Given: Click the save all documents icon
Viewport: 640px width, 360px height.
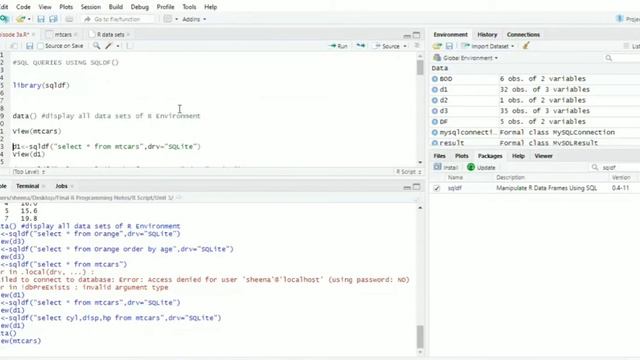Looking at the screenshot, I should [53, 19].
